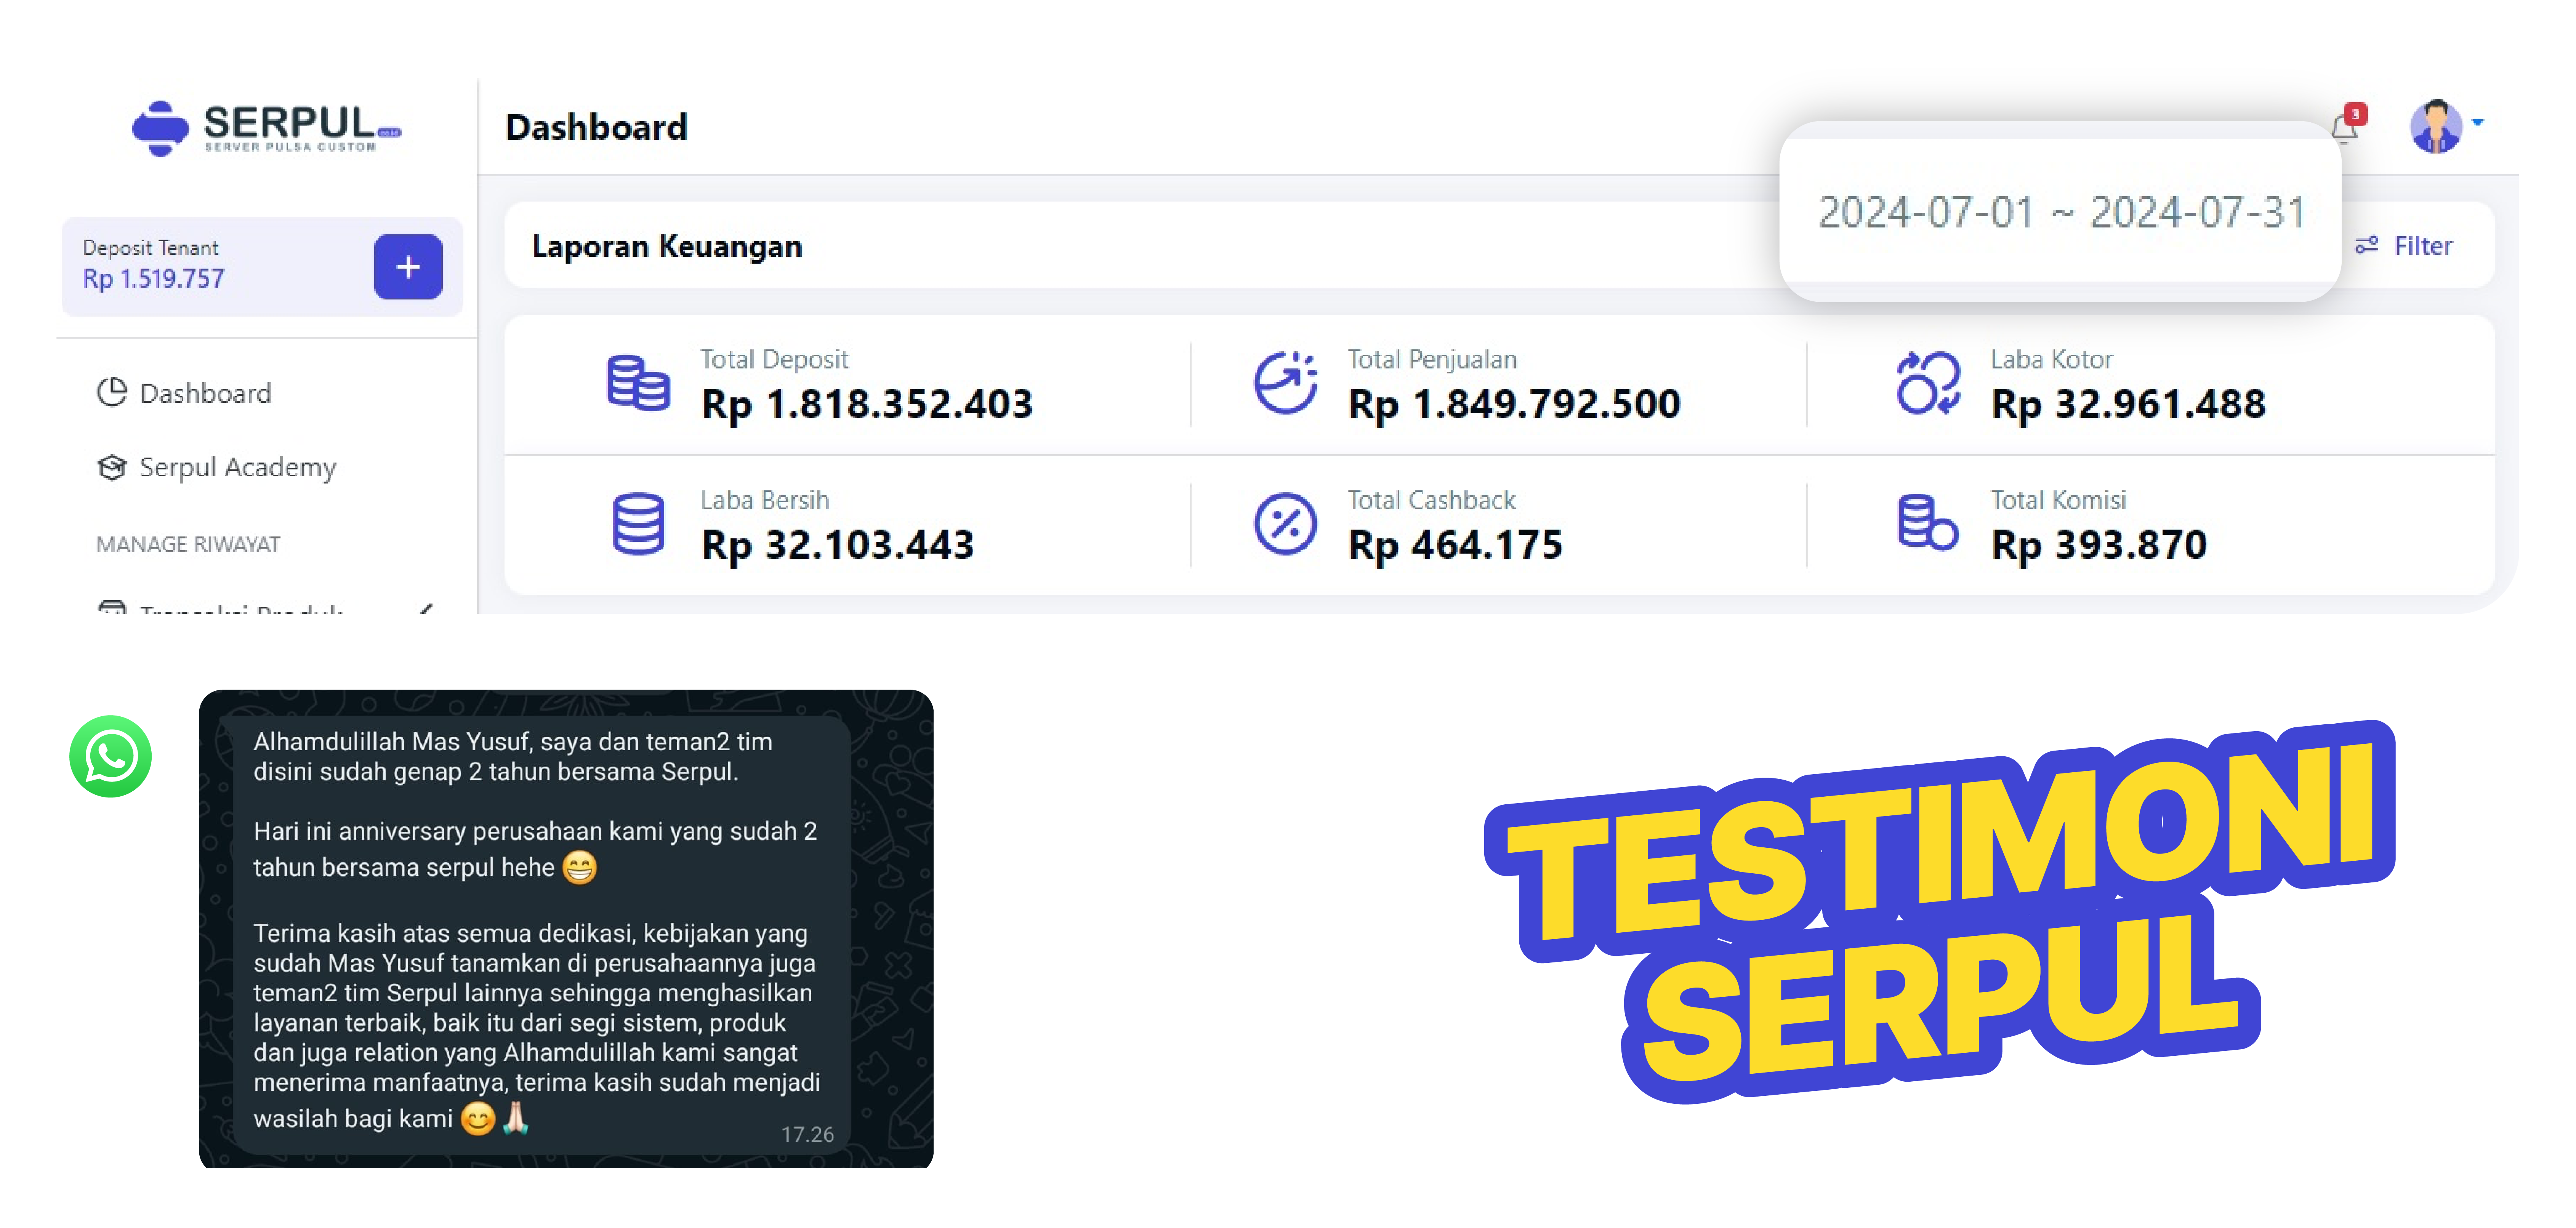The height and width of the screenshot is (1228, 2576).
Task: Click the Deposit Tenant balance amount
Action: 154,279
